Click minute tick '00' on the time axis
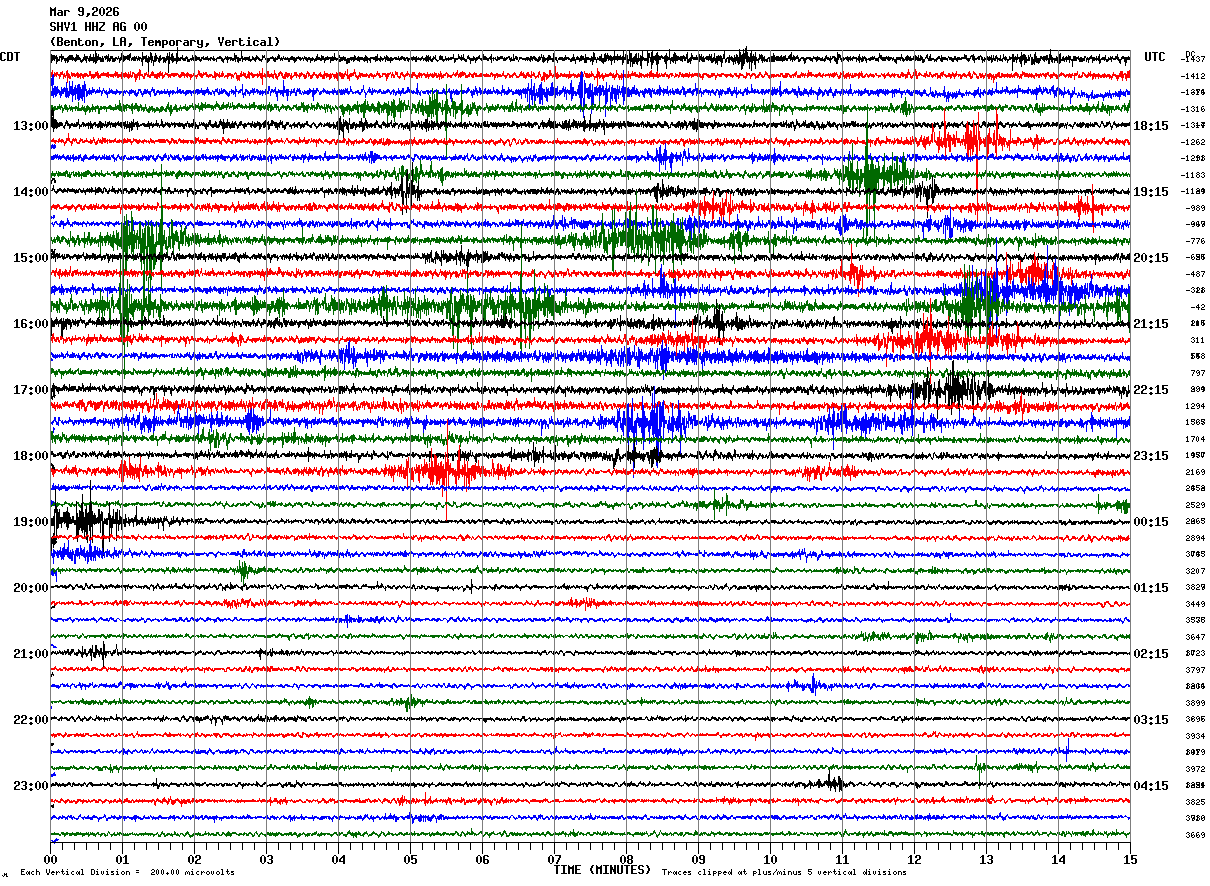This screenshot has height=886, width=1210. point(50,859)
